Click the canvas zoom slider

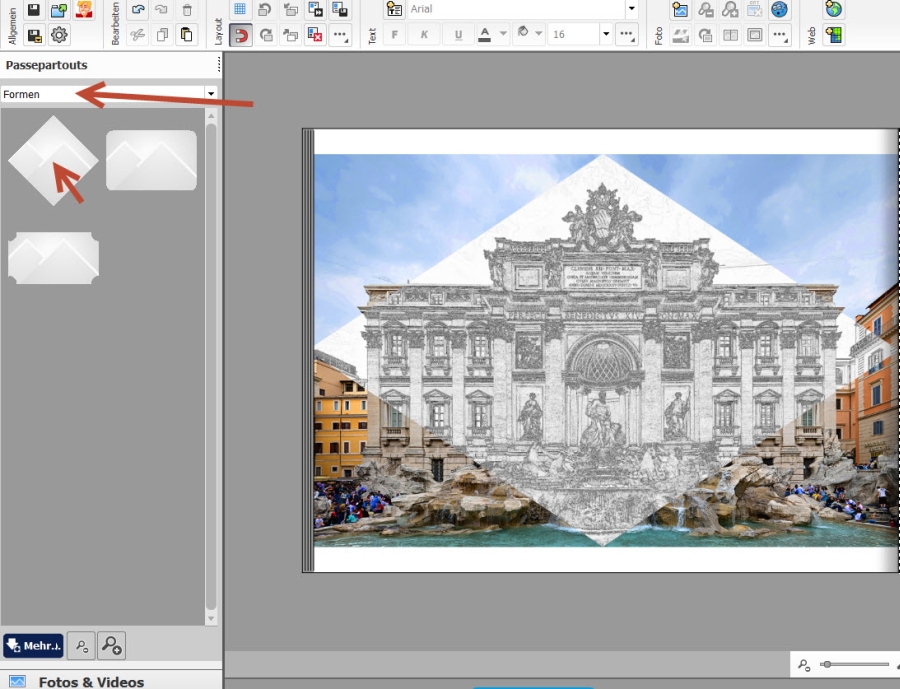[855, 664]
